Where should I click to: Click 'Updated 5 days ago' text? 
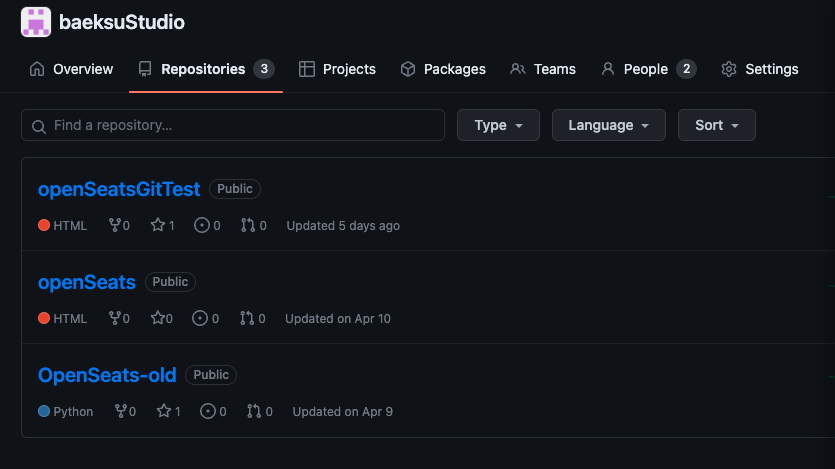343,226
